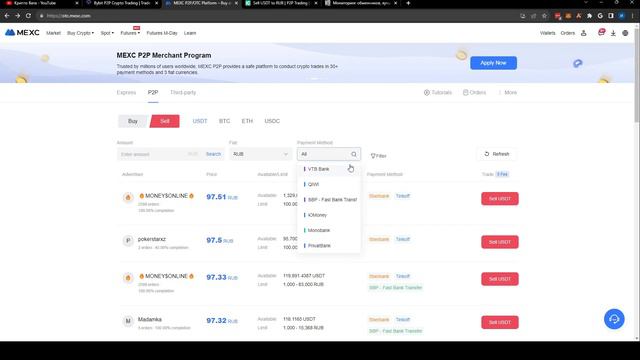Toggle to Sell mode
Viewport: 640px width, 360px height.
tap(165, 121)
